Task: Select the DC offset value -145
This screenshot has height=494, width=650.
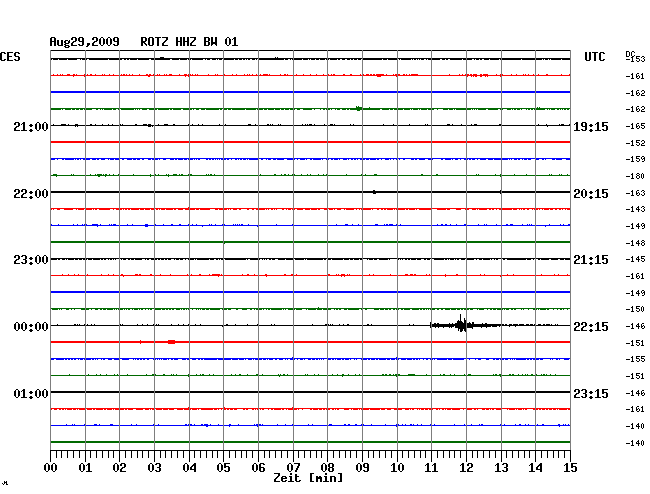Action: [635, 259]
